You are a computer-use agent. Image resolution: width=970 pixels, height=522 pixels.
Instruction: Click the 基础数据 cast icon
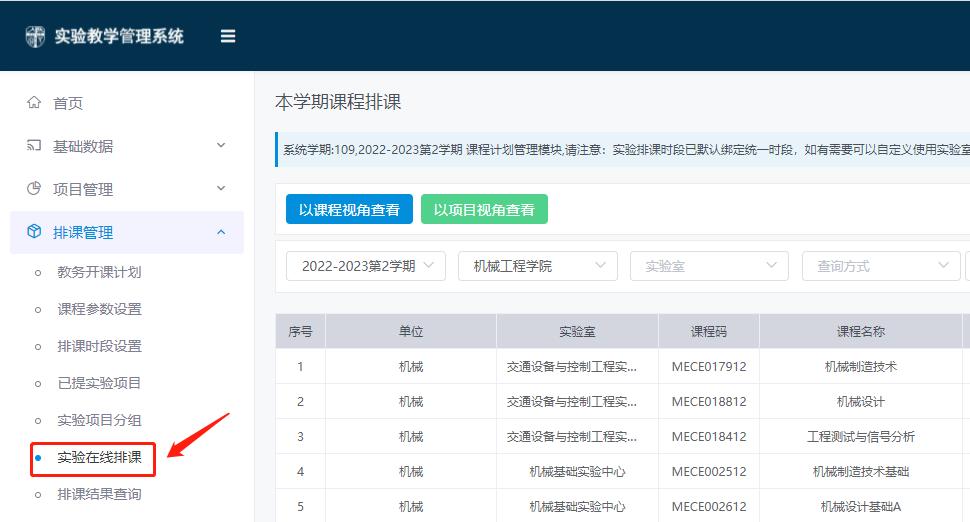[34, 146]
